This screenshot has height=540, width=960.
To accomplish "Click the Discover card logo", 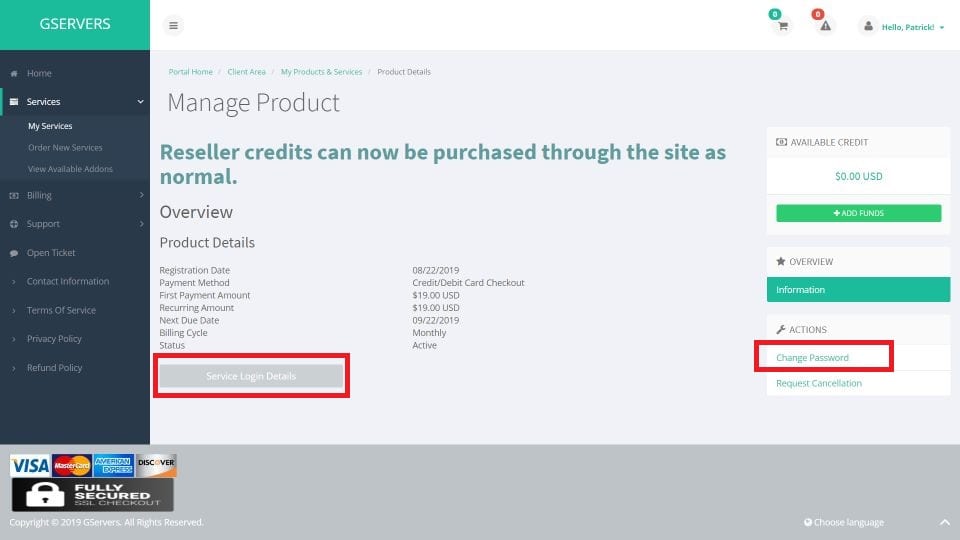I will [x=156, y=466].
